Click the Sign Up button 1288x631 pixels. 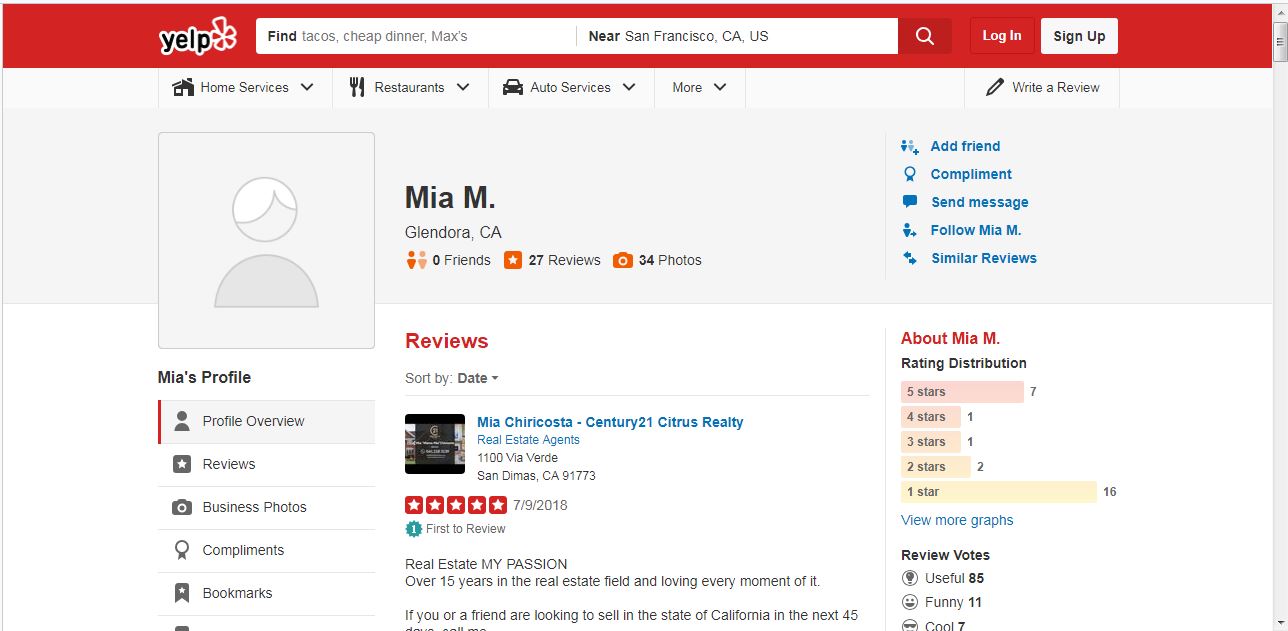point(1079,36)
